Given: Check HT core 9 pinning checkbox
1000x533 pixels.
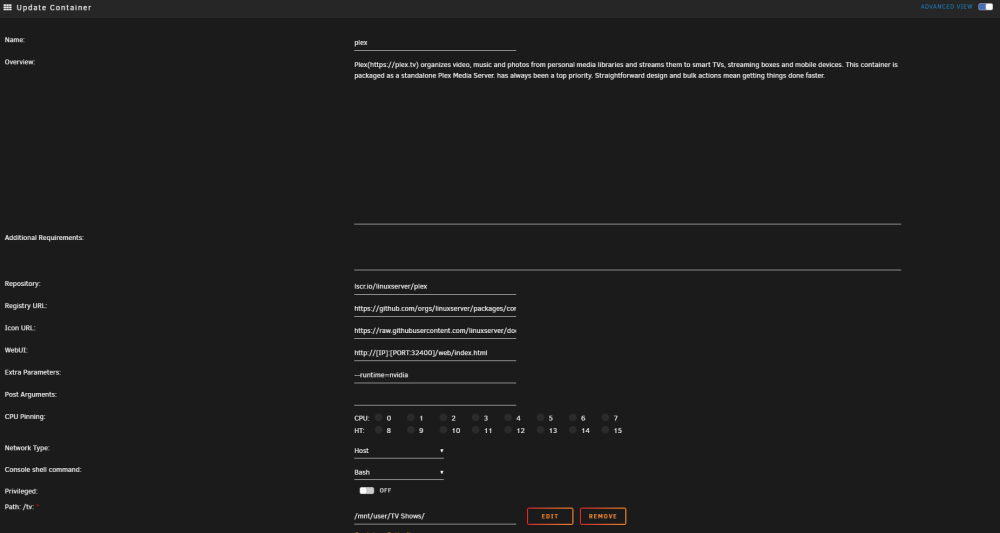Looking at the screenshot, I should pyautogui.click(x=411, y=430).
